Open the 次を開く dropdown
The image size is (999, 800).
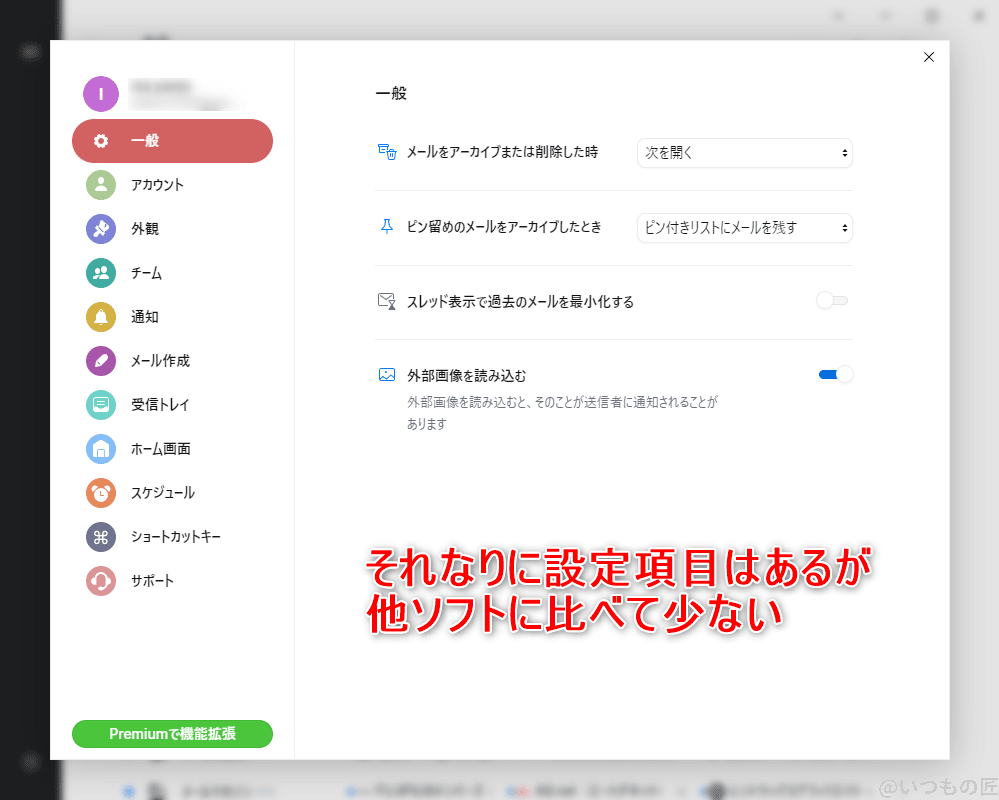coord(744,153)
